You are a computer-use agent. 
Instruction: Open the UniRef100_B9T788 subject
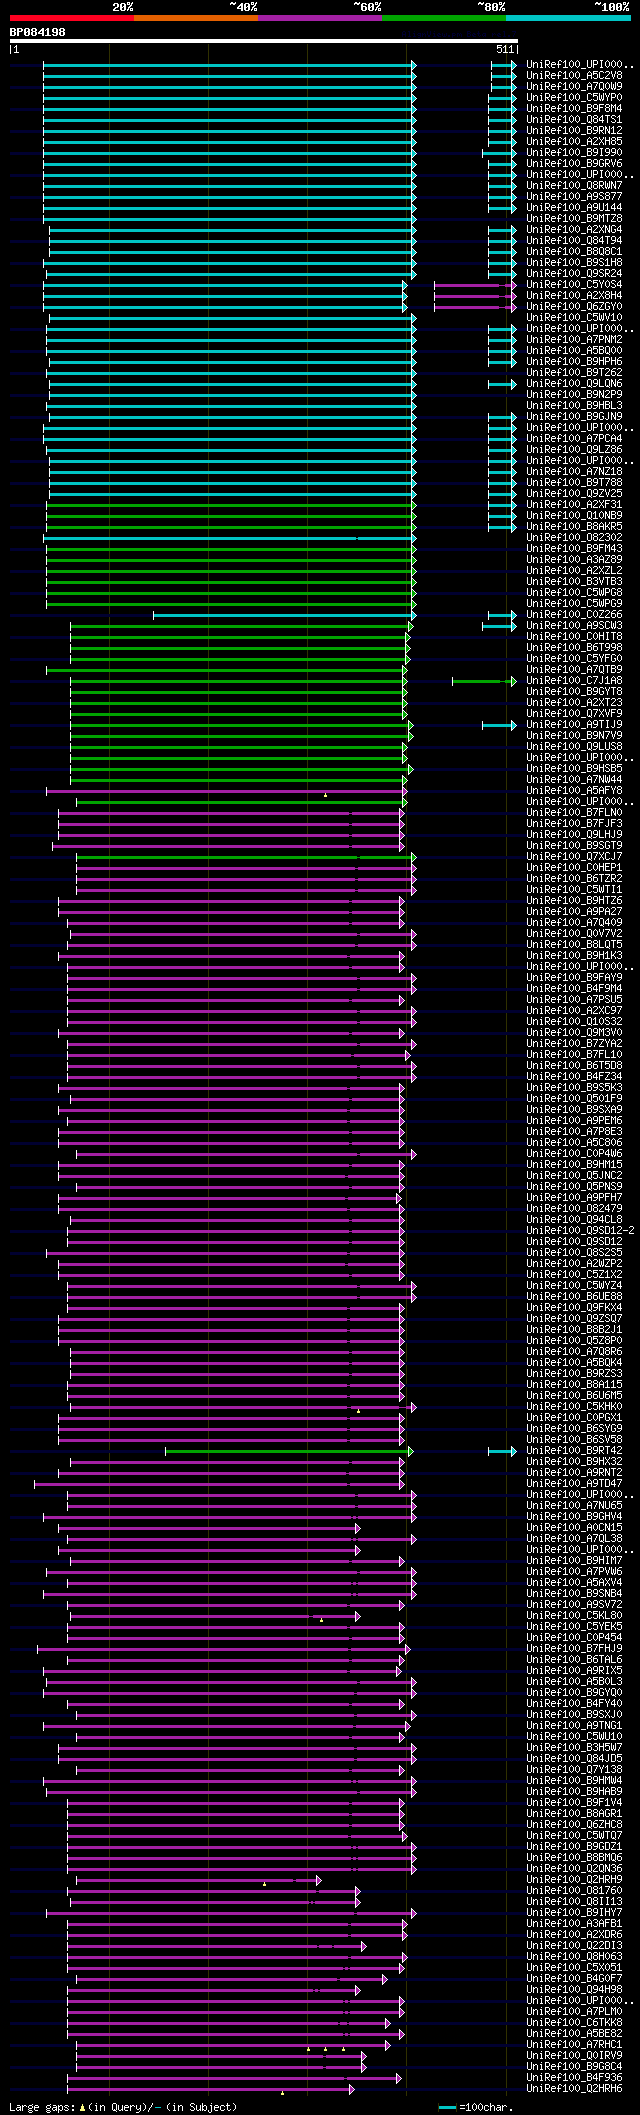point(574,482)
